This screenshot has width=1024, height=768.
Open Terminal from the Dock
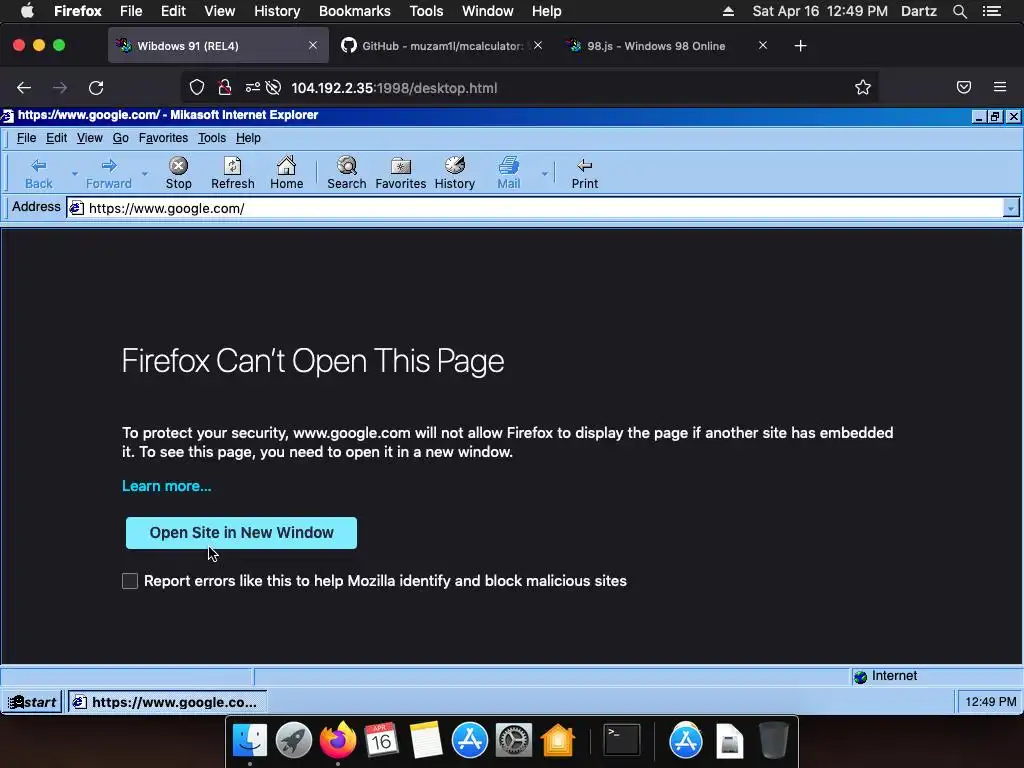point(621,741)
